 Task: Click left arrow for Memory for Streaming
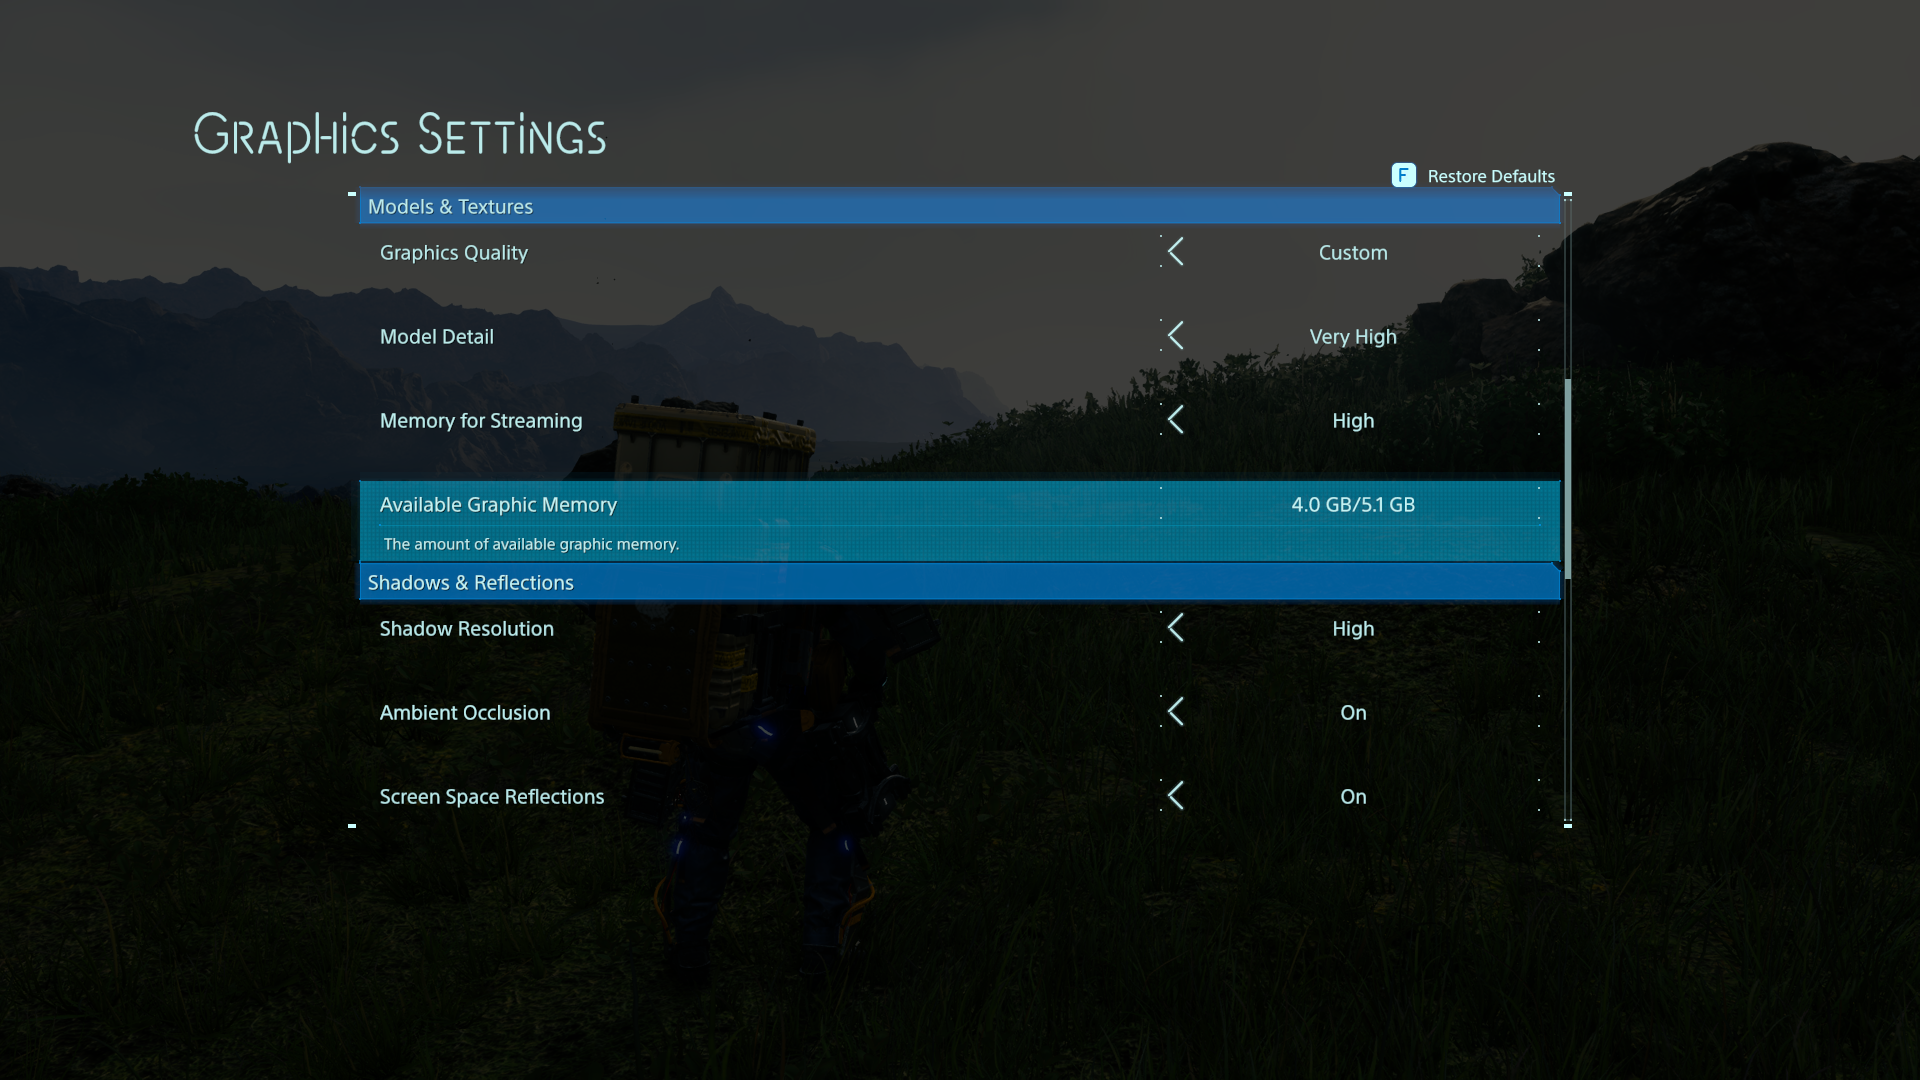(1176, 420)
